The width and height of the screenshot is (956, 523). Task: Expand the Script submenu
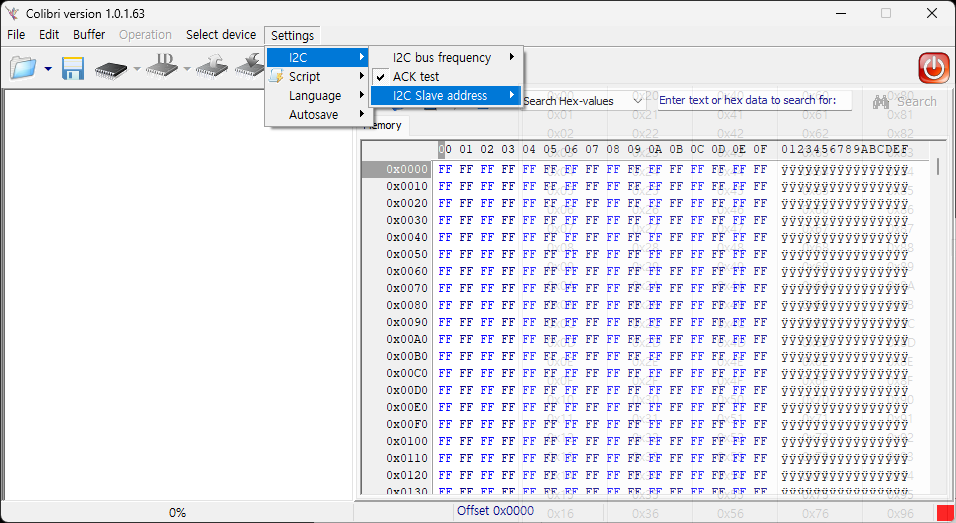coord(317,76)
